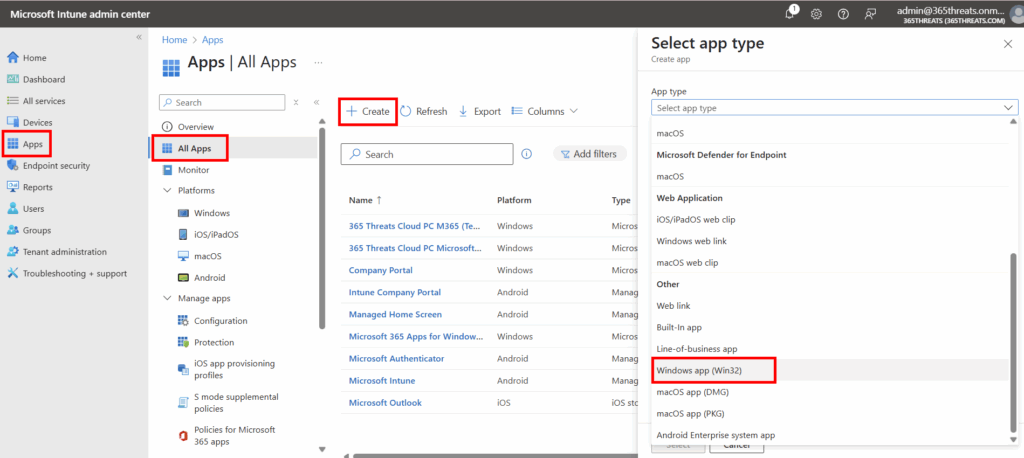Viewport: 1024px width, 458px height.
Task: Open Microsoft Authenticator app entry
Action: coord(396,359)
